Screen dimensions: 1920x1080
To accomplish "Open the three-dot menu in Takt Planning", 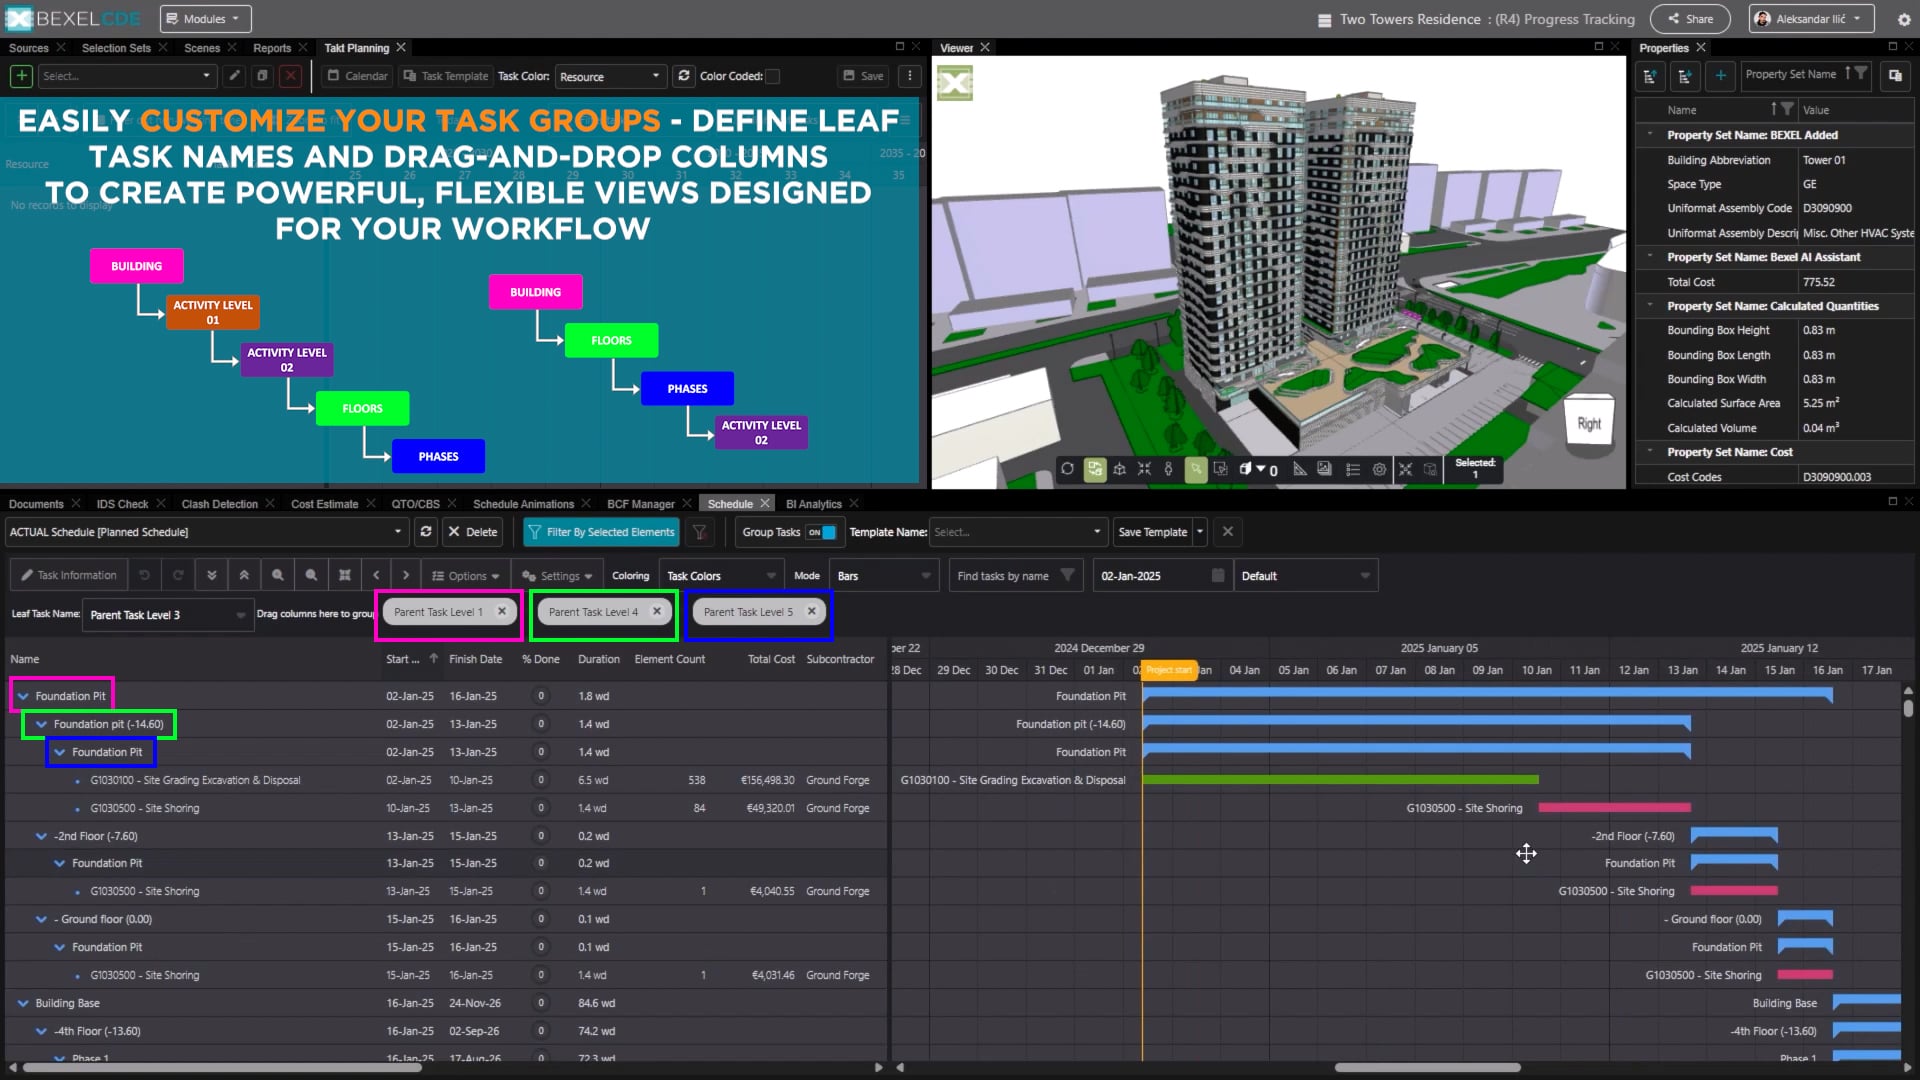I will coord(909,76).
